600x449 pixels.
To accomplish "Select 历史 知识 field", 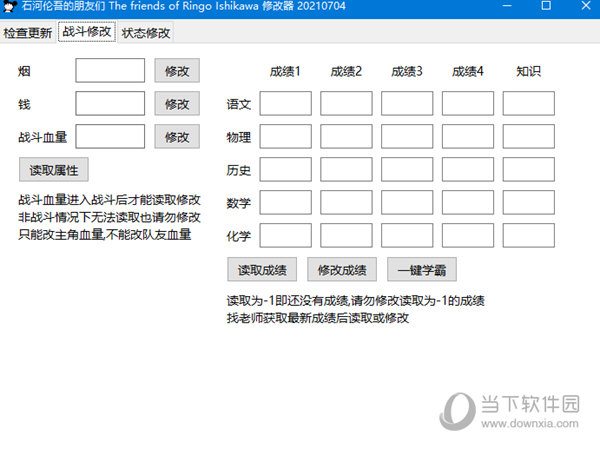I will pyautogui.click(x=529, y=169).
